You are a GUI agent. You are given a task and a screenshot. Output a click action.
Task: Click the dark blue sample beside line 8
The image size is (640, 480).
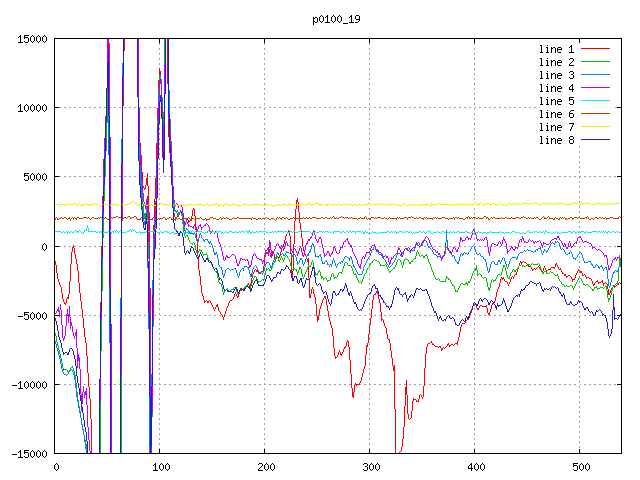(x=596, y=140)
